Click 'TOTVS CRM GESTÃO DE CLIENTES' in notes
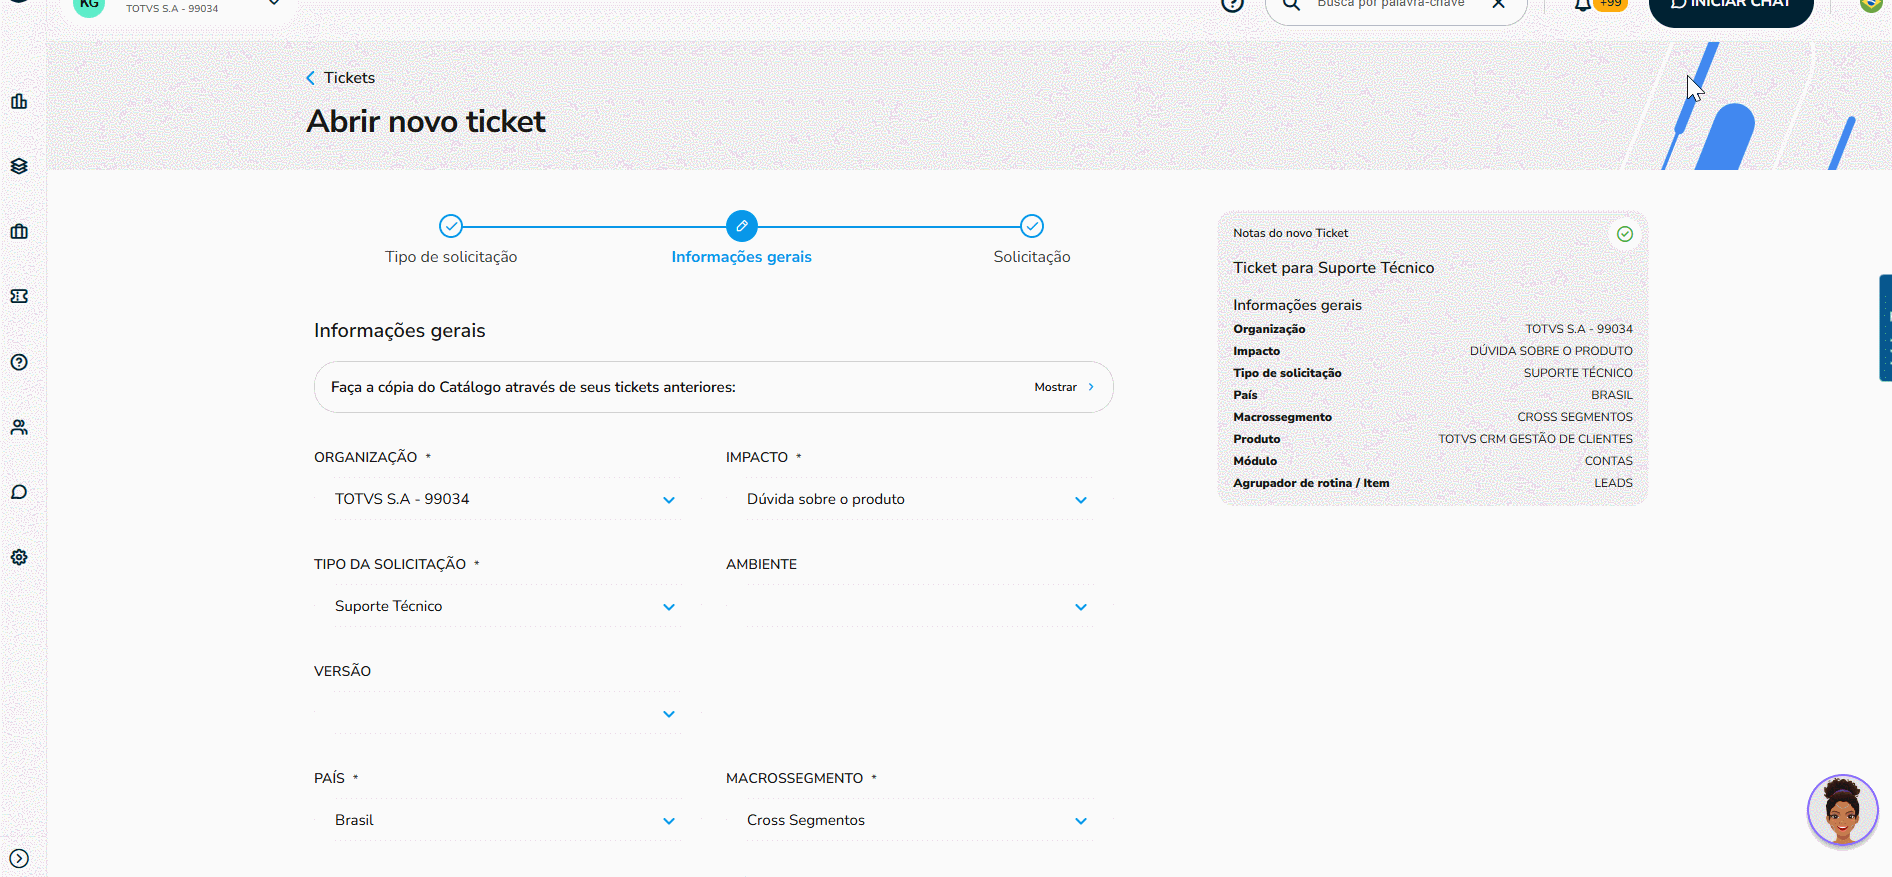The image size is (1892, 877). coord(1535,439)
